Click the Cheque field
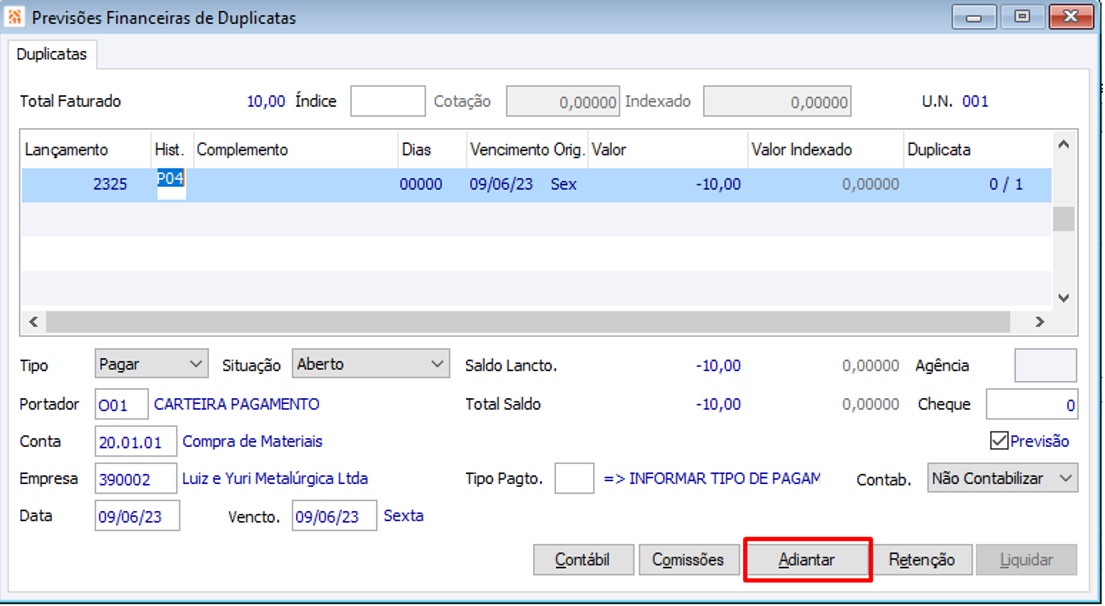Screen dimensions: 1105x606 (1032, 404)
